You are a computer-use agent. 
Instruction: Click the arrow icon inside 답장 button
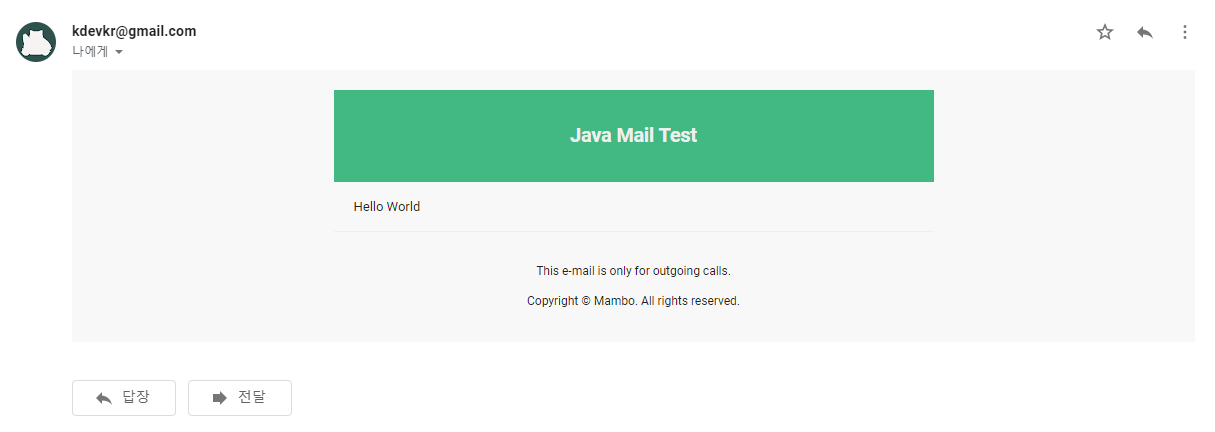coord(103,398)
